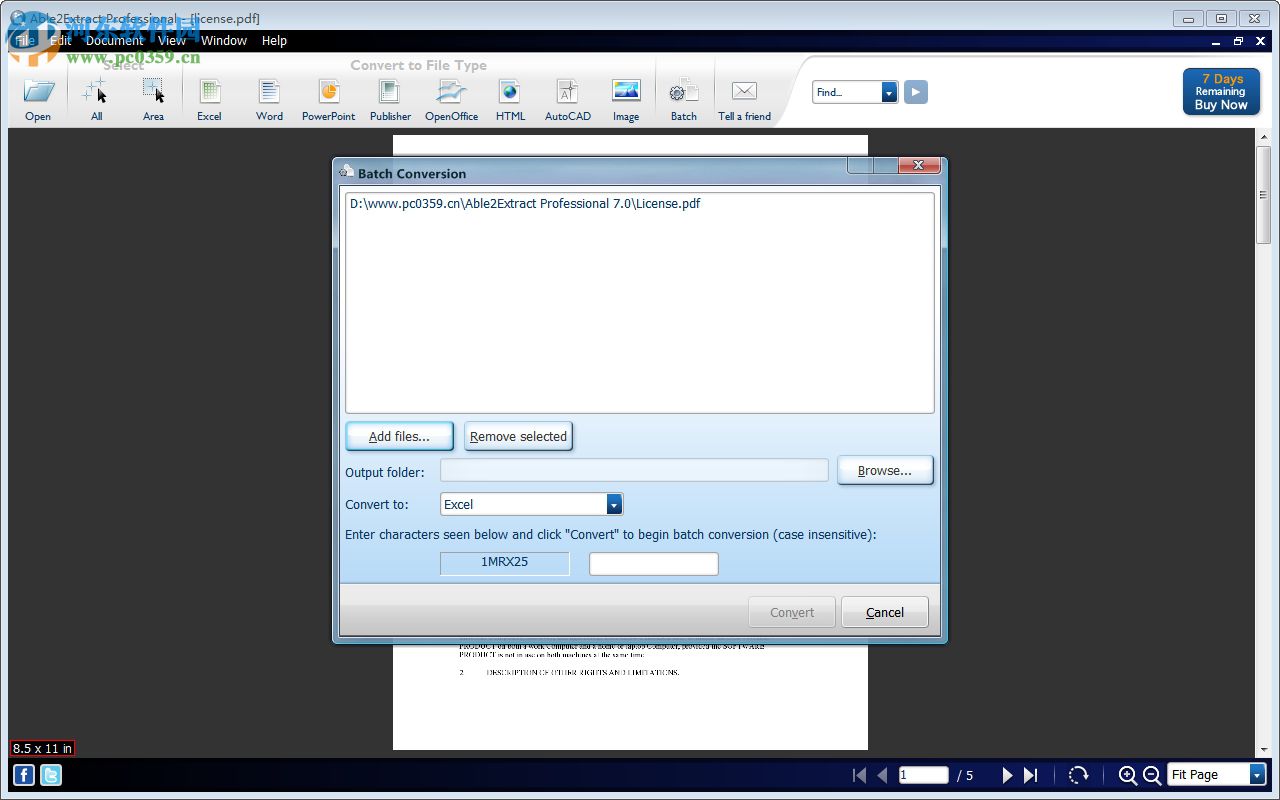Click the scroll up arrow of the document
The height and width of the screenshot is (800, 1280).
pos(1264,137)
